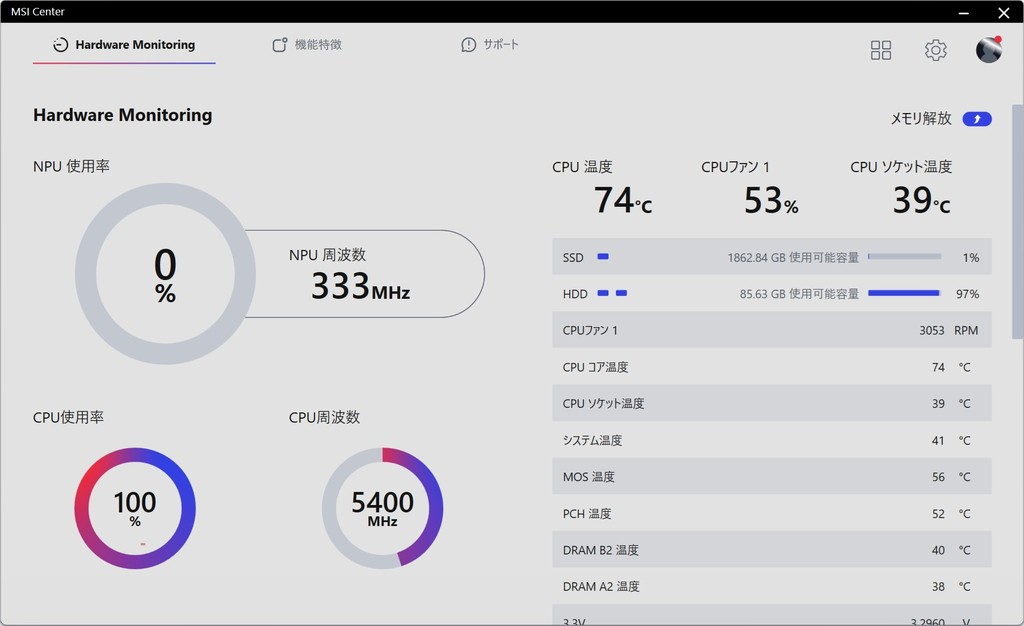Click the CPU使用率 label
The height and width of the screenshot is (626, 1024).
point(68,417)
